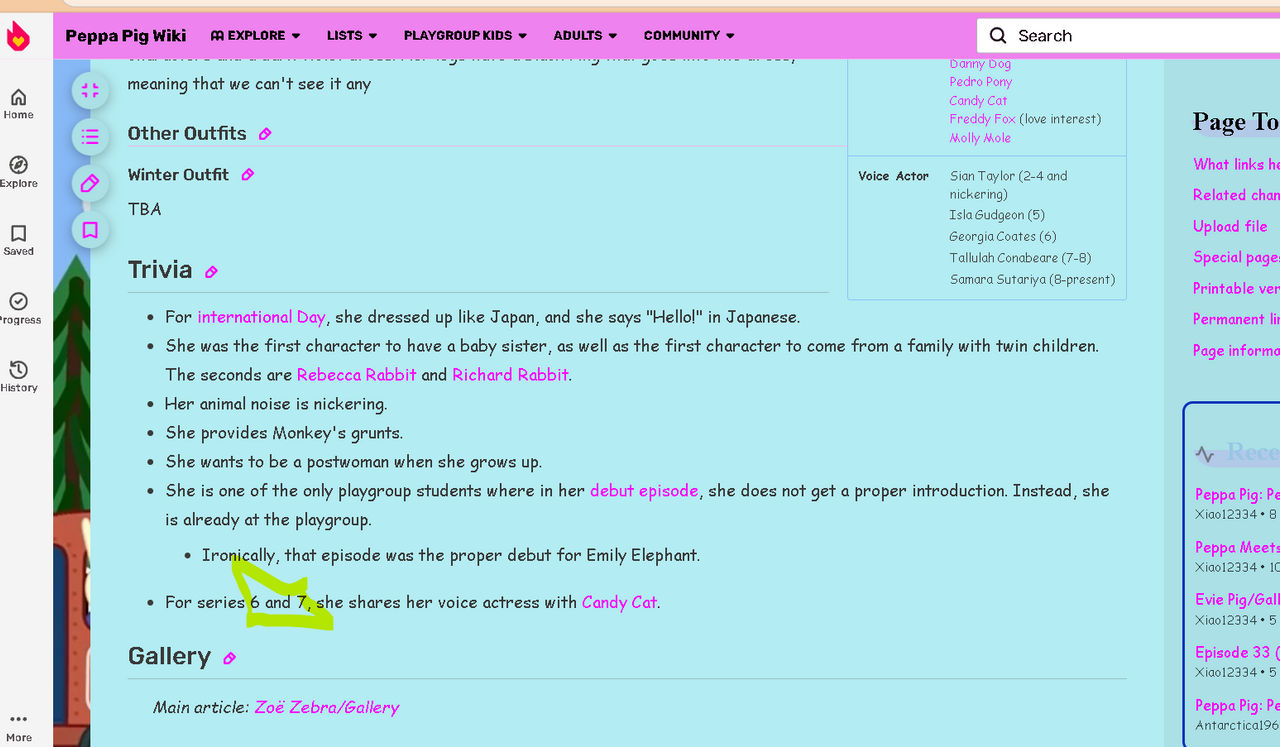Open the Page information tool
Screen dimensions: 1280x747
coord(1236,350)
